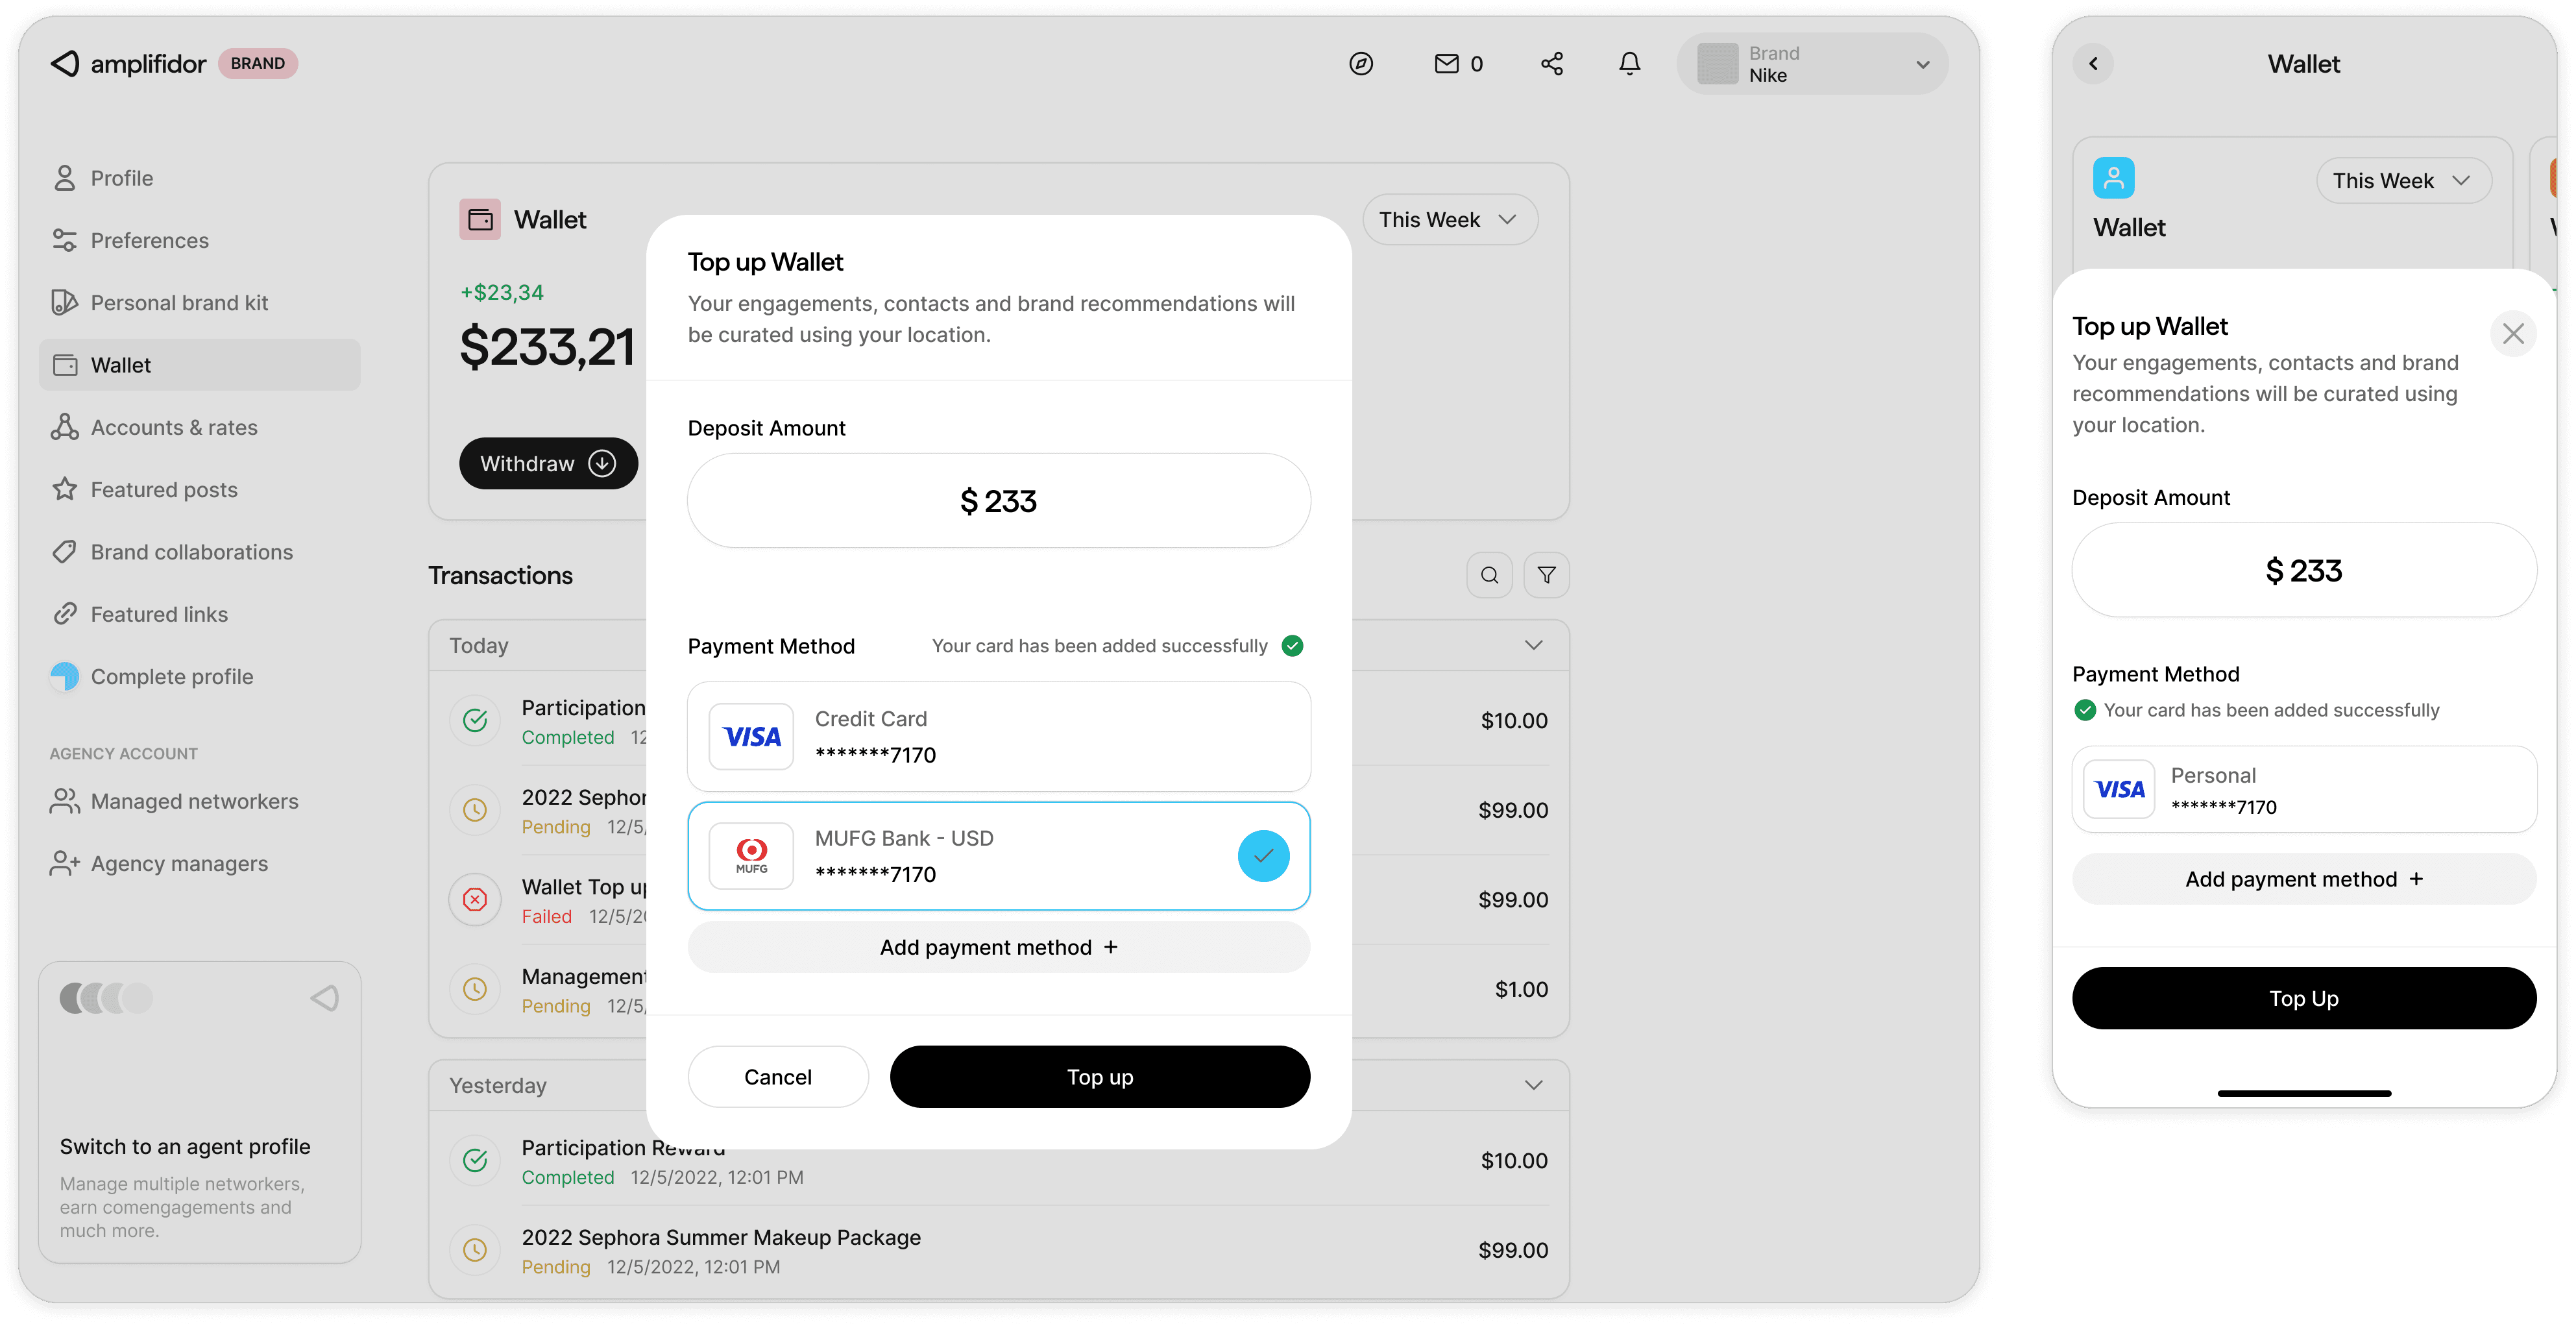Collapse the Today transactions group
Viewport: 2576px width, 1324px height.
(x=1533, y=645)
